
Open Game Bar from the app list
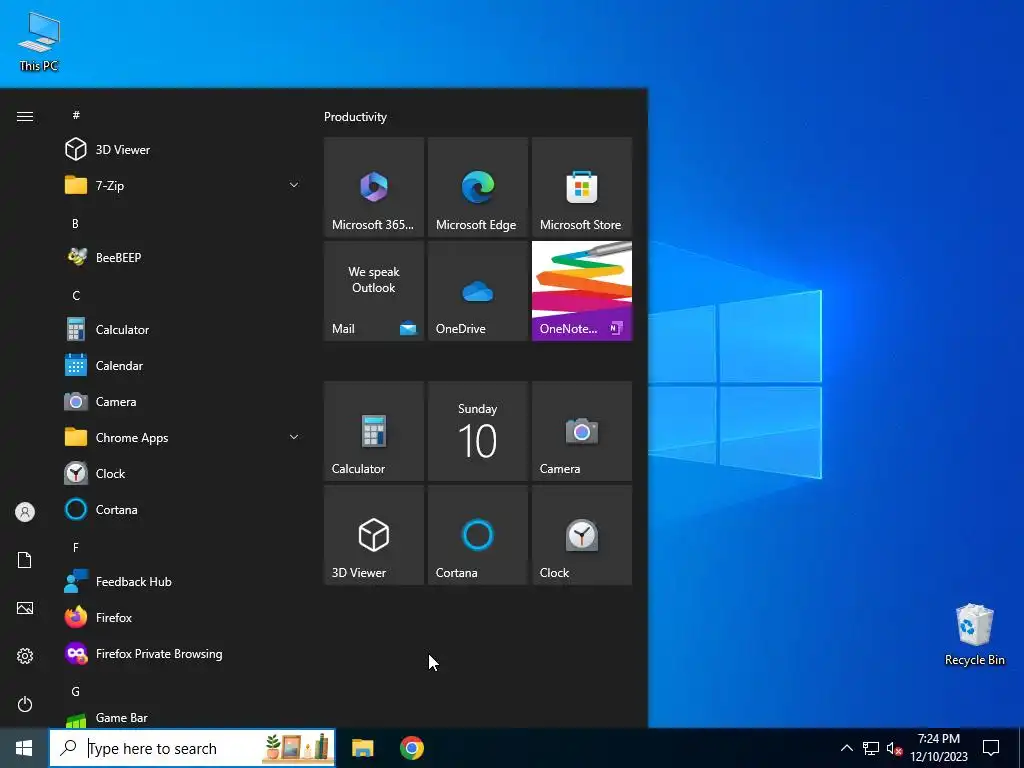pos(183,718)
